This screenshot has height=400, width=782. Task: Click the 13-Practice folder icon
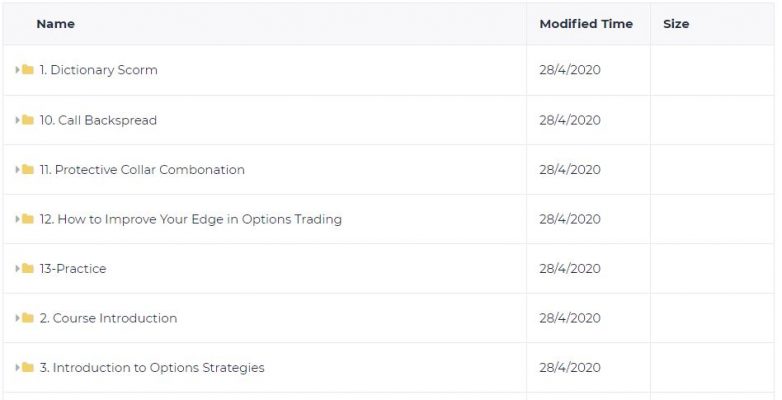coord(28,268)
